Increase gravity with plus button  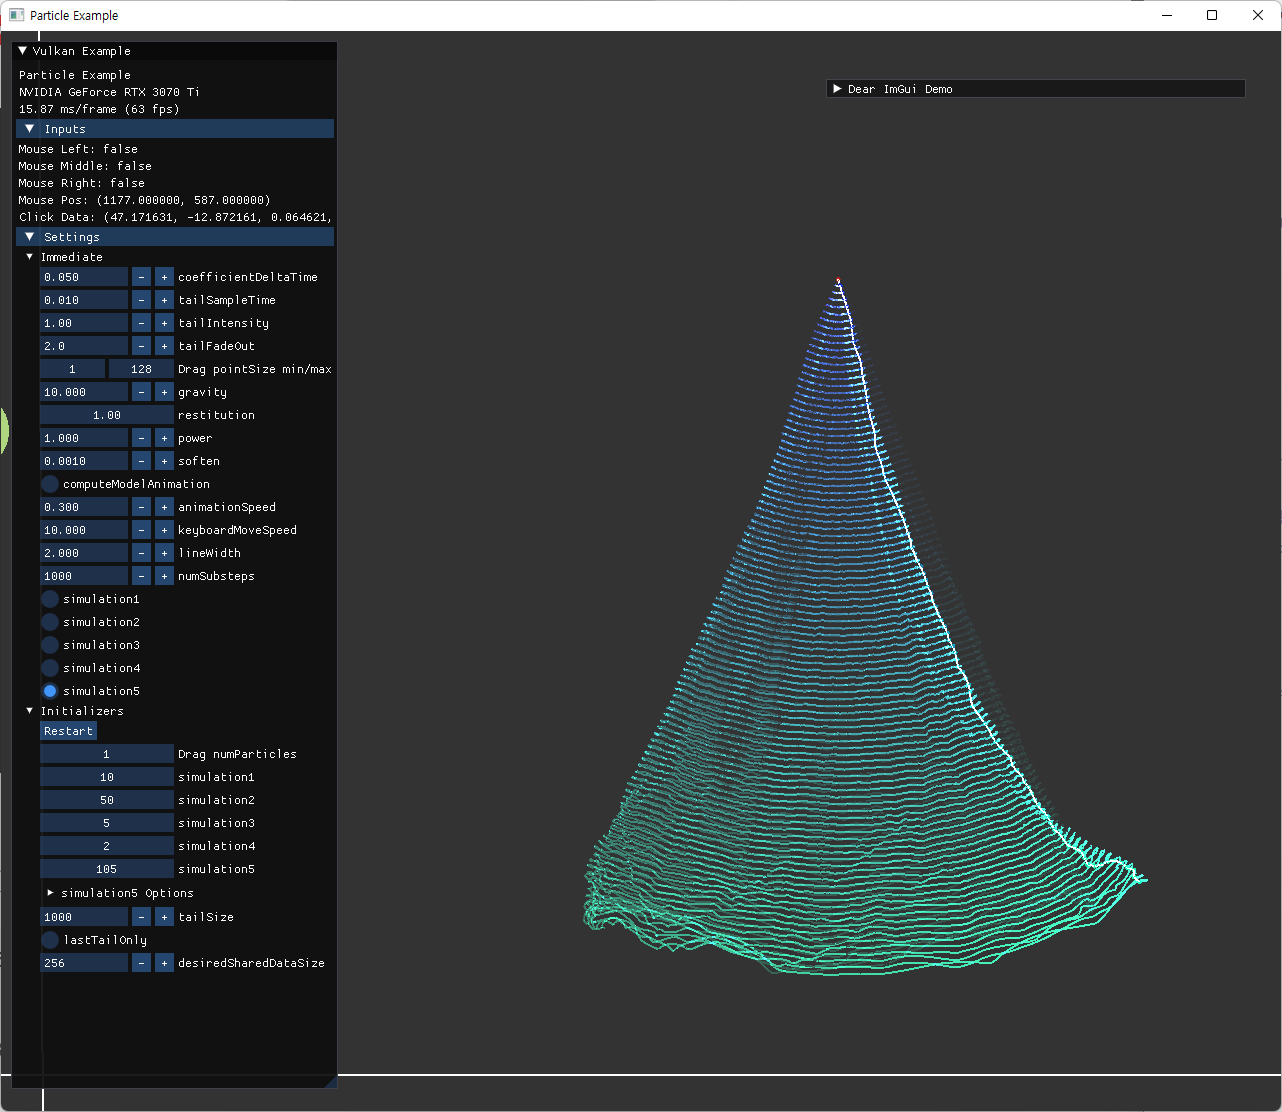coord(164,392)
